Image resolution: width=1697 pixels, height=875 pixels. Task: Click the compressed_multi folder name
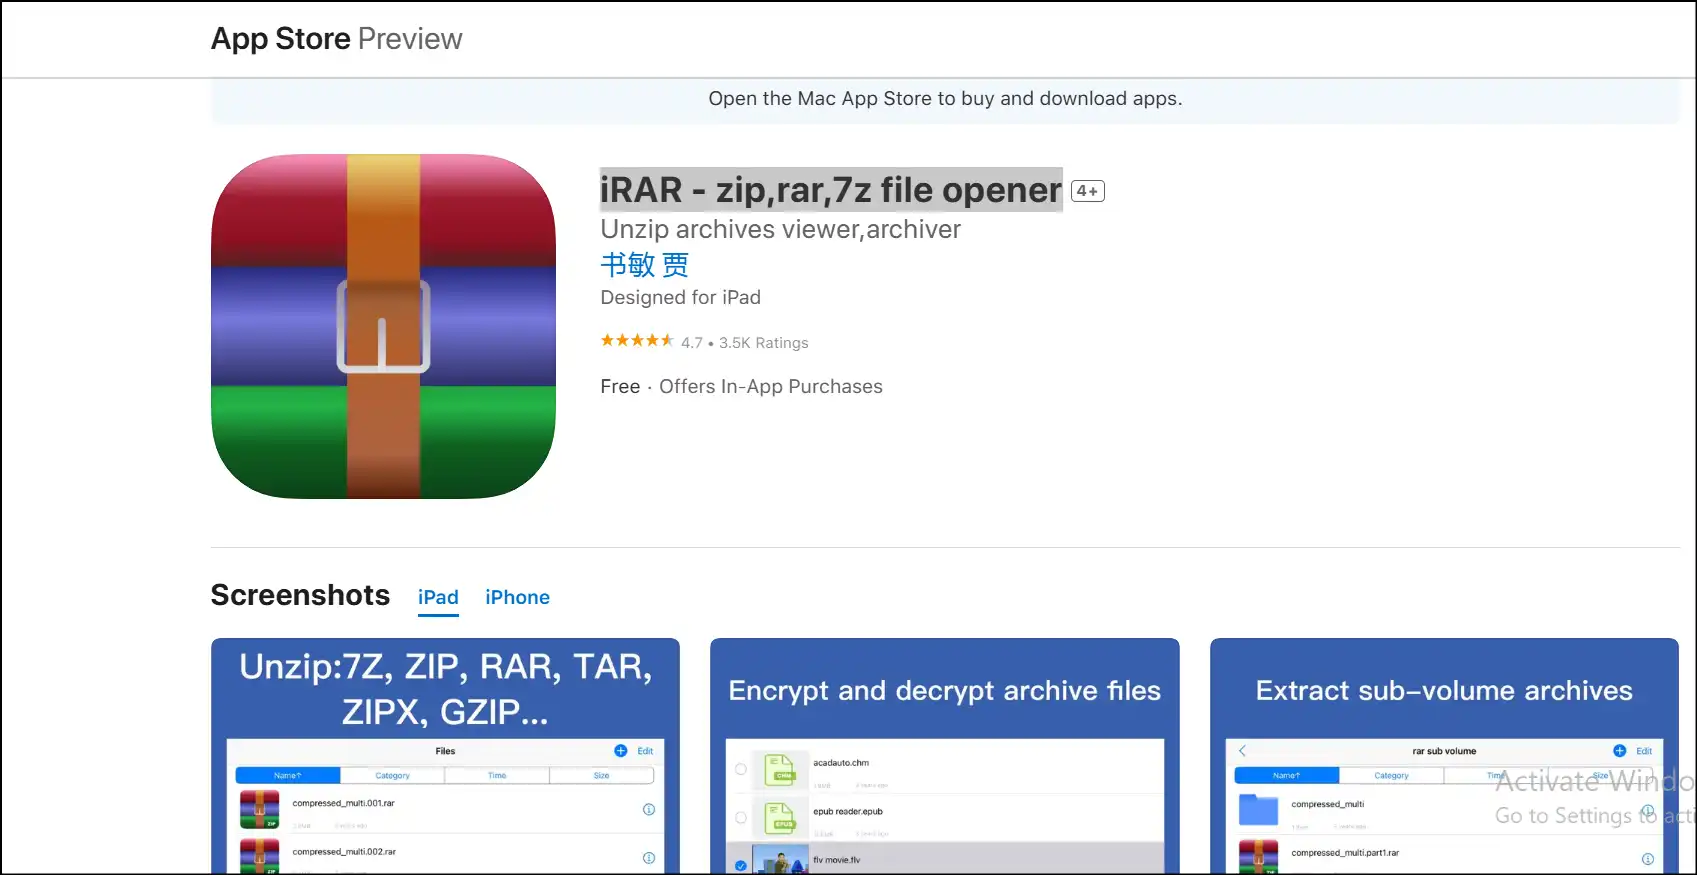(x=1327, y=804)
